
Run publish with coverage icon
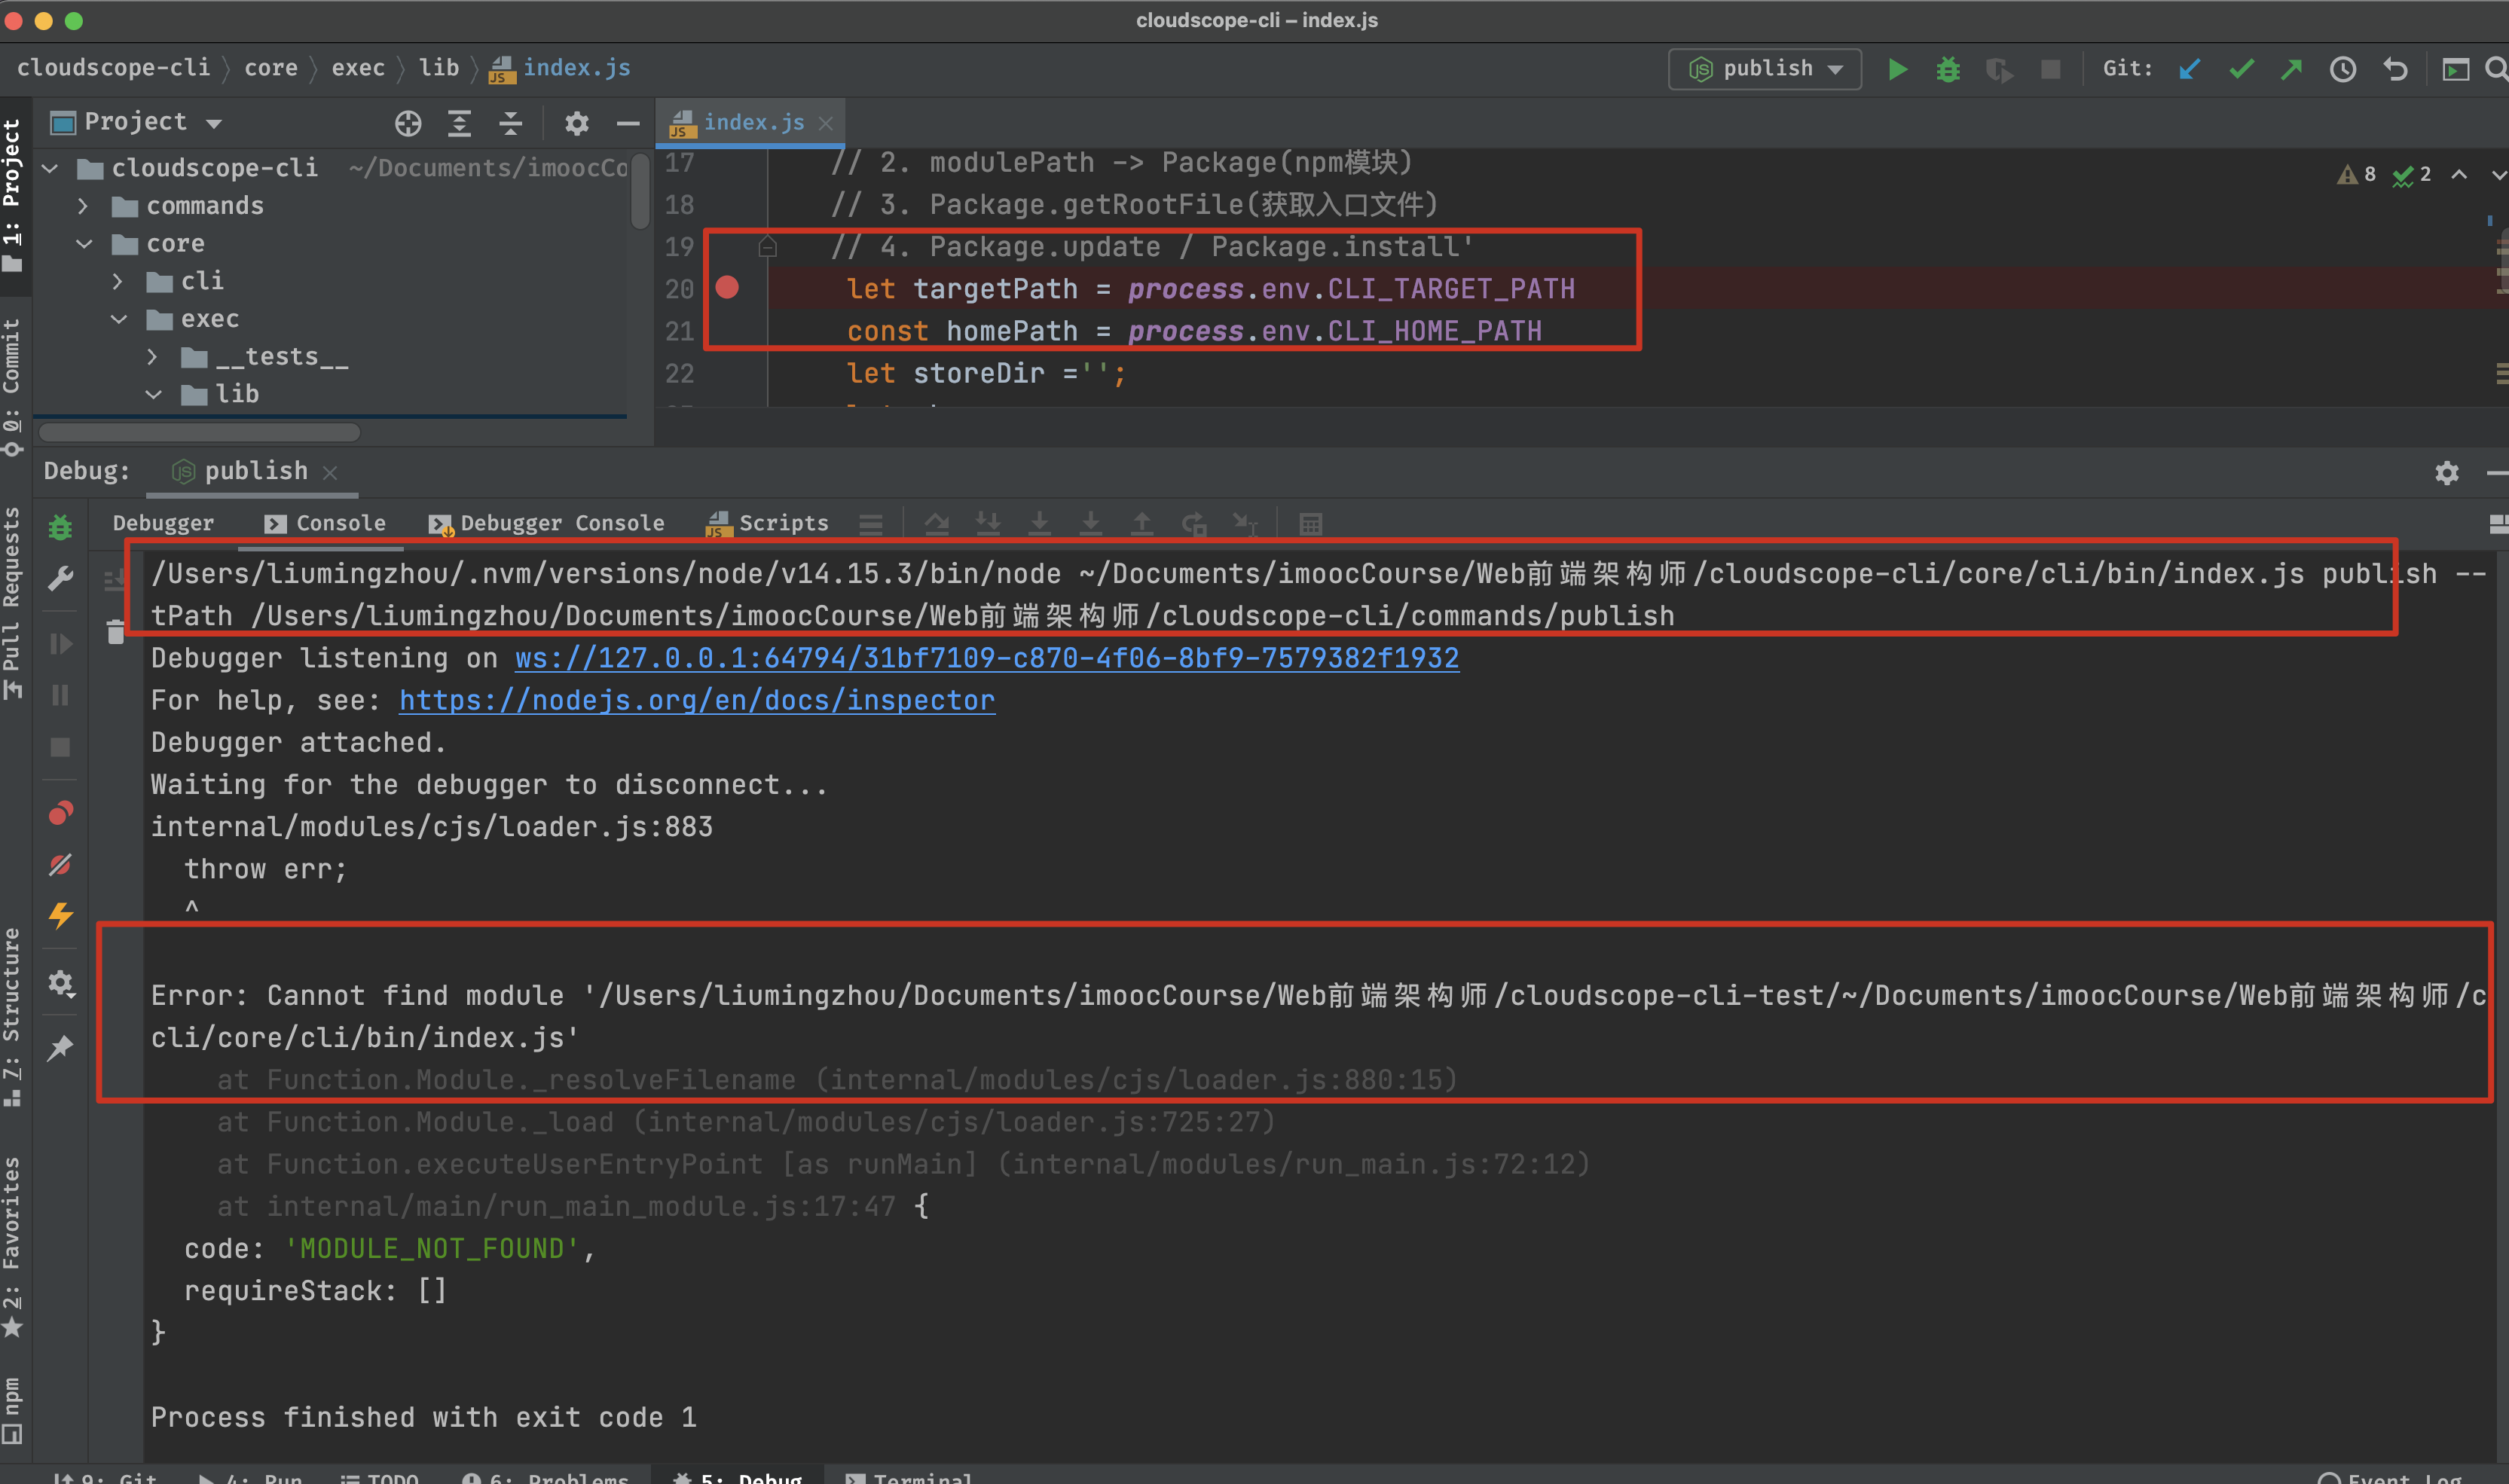point(1999,69)
